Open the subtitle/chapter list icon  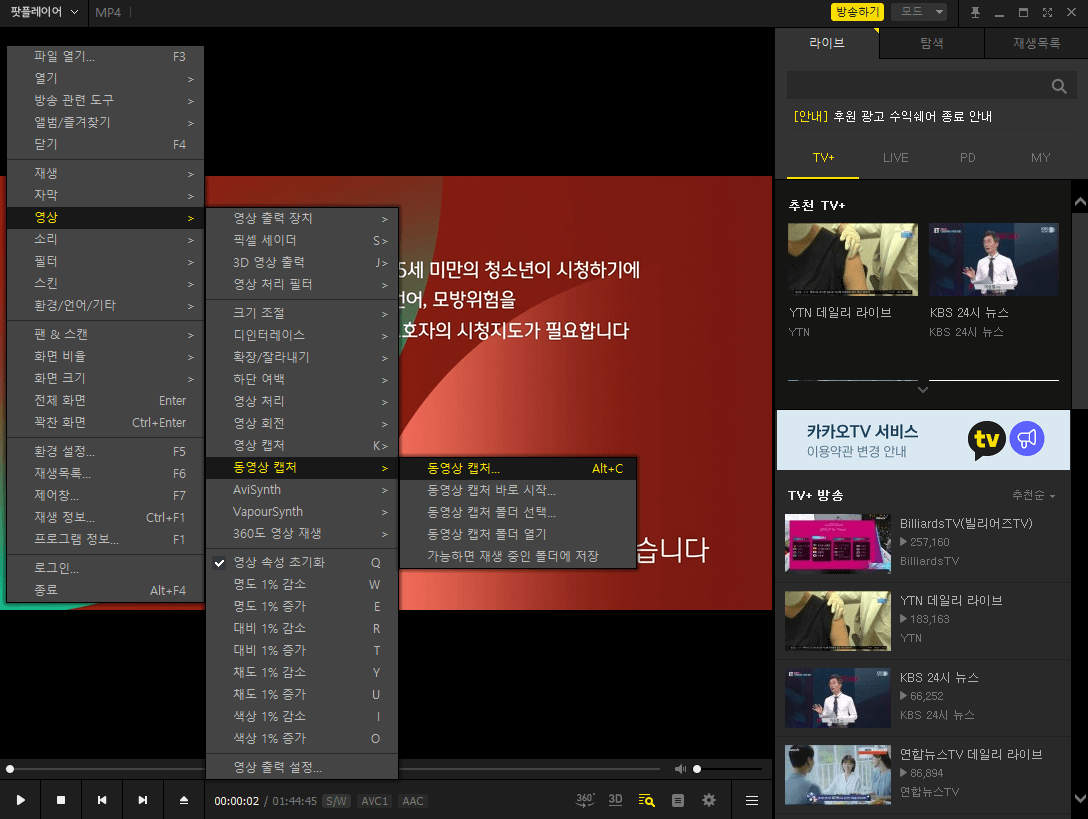(678, 800)
